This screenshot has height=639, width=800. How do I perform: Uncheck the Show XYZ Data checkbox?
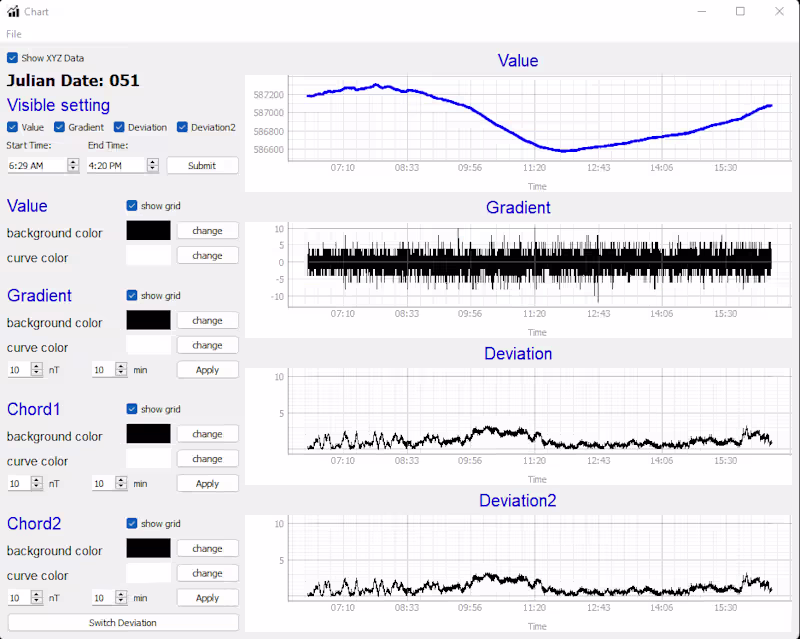coord(12,58)
